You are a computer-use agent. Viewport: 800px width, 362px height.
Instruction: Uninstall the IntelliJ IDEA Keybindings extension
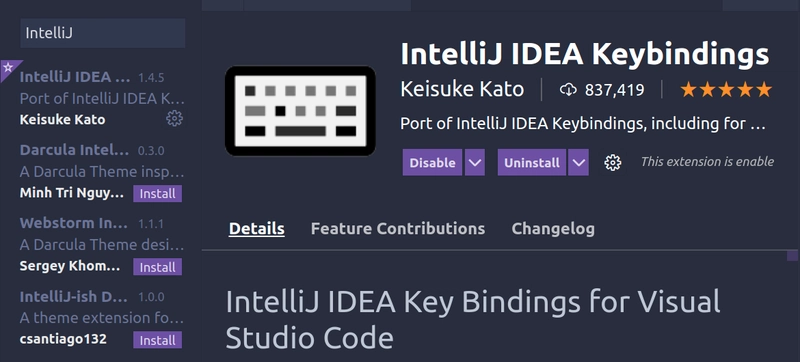(532, 163)
